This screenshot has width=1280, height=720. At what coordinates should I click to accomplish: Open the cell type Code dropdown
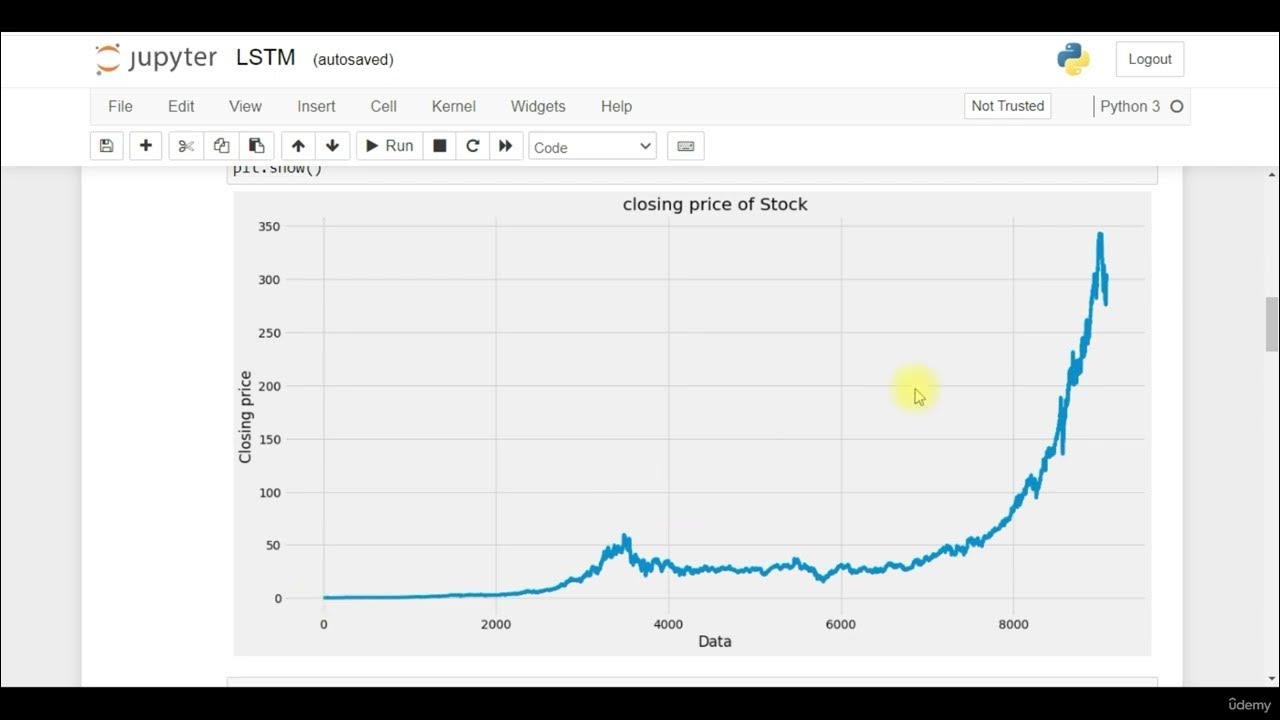coord(592,147)
